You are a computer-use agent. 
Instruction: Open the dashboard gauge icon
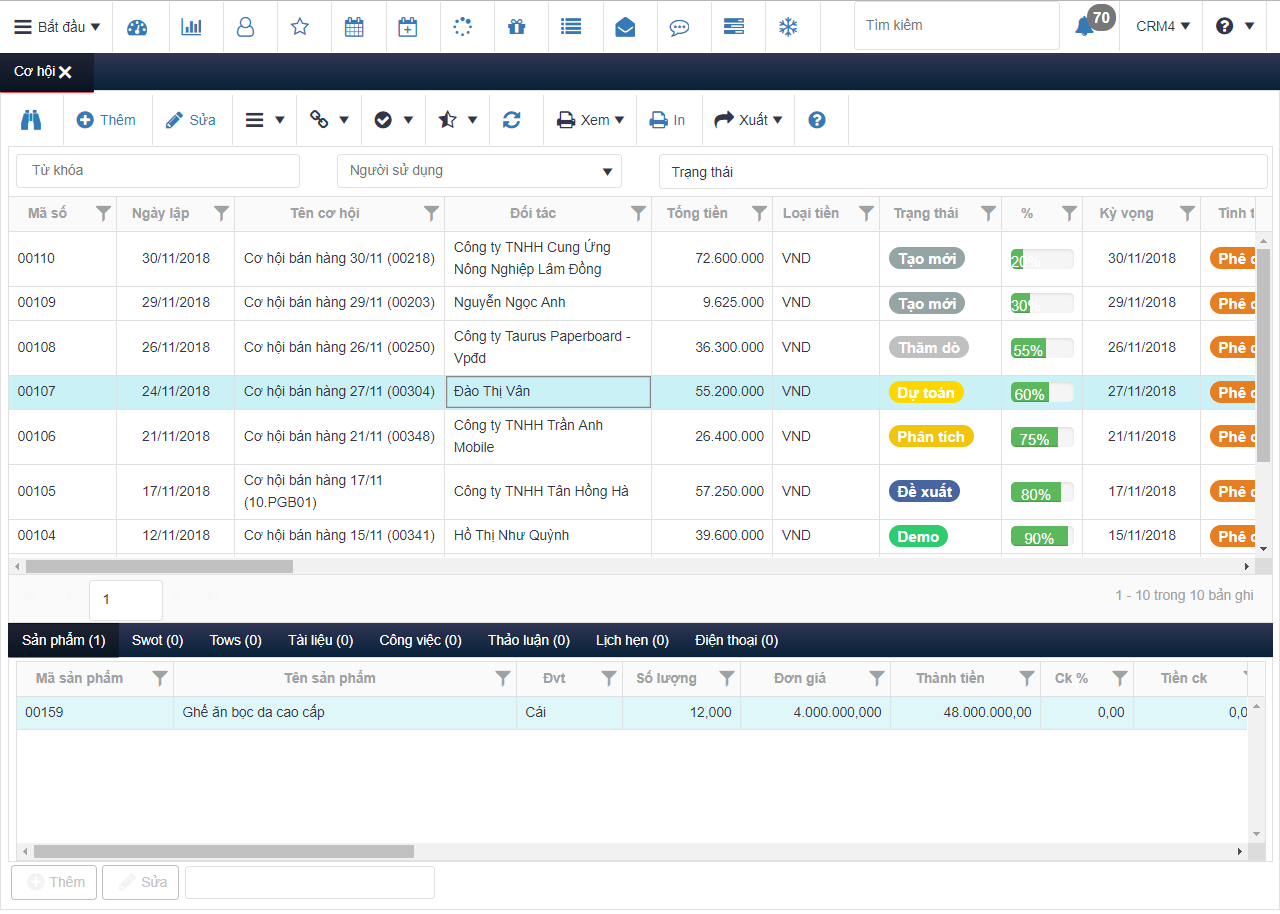137,27
